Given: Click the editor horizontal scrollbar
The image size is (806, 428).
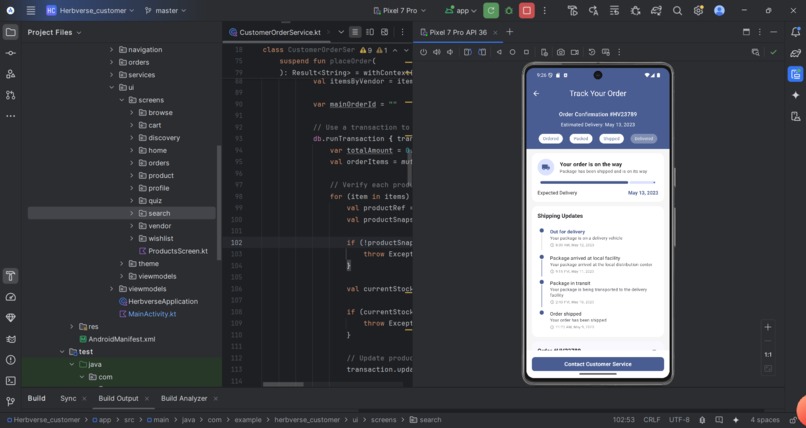Looking at the screenshot, I should [x=283, y=384].
